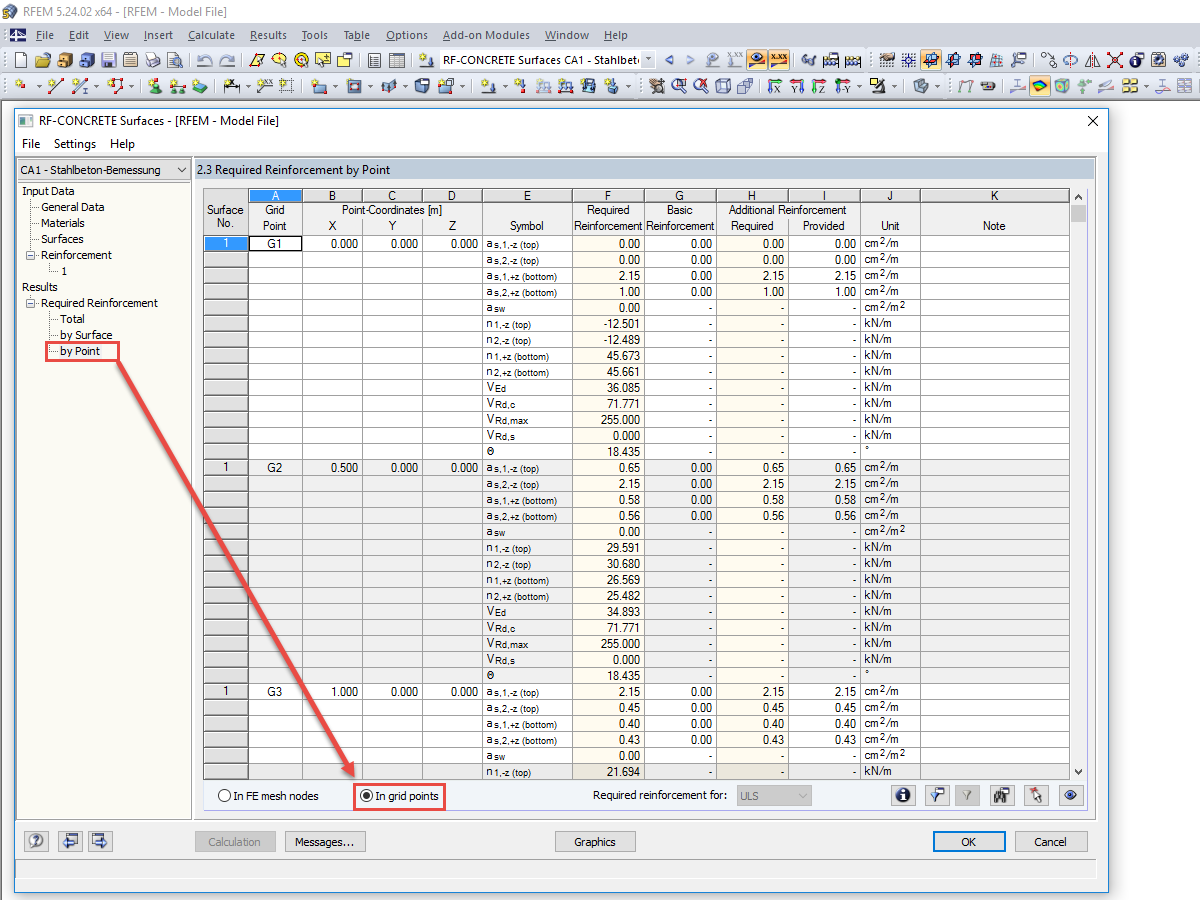Open the Results menu
Screen dimensions: 1200x900
[x=268, y=35]
